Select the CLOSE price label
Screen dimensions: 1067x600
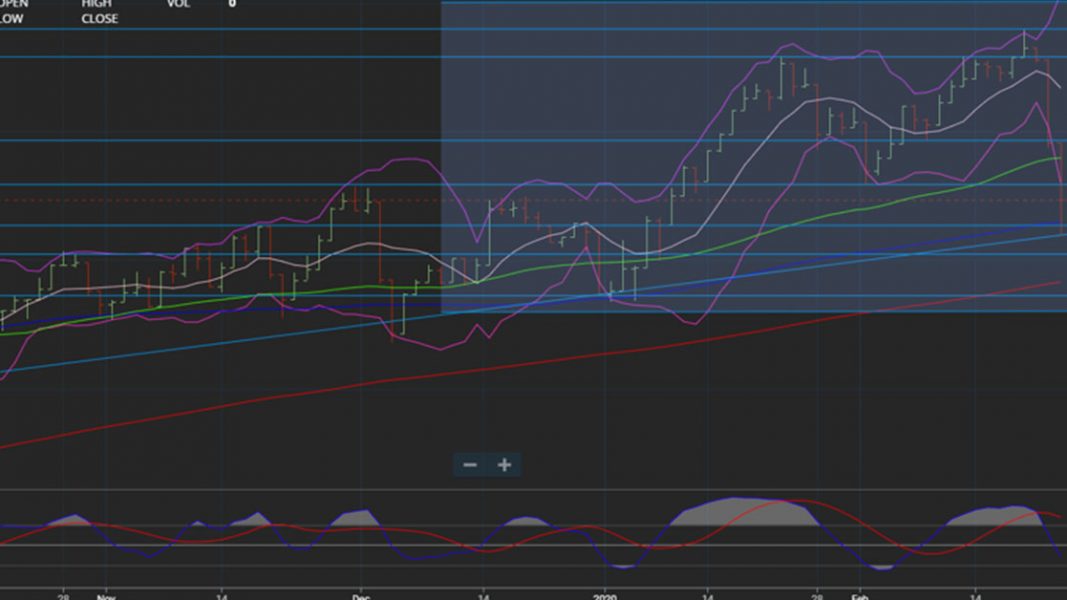(99, 18)
